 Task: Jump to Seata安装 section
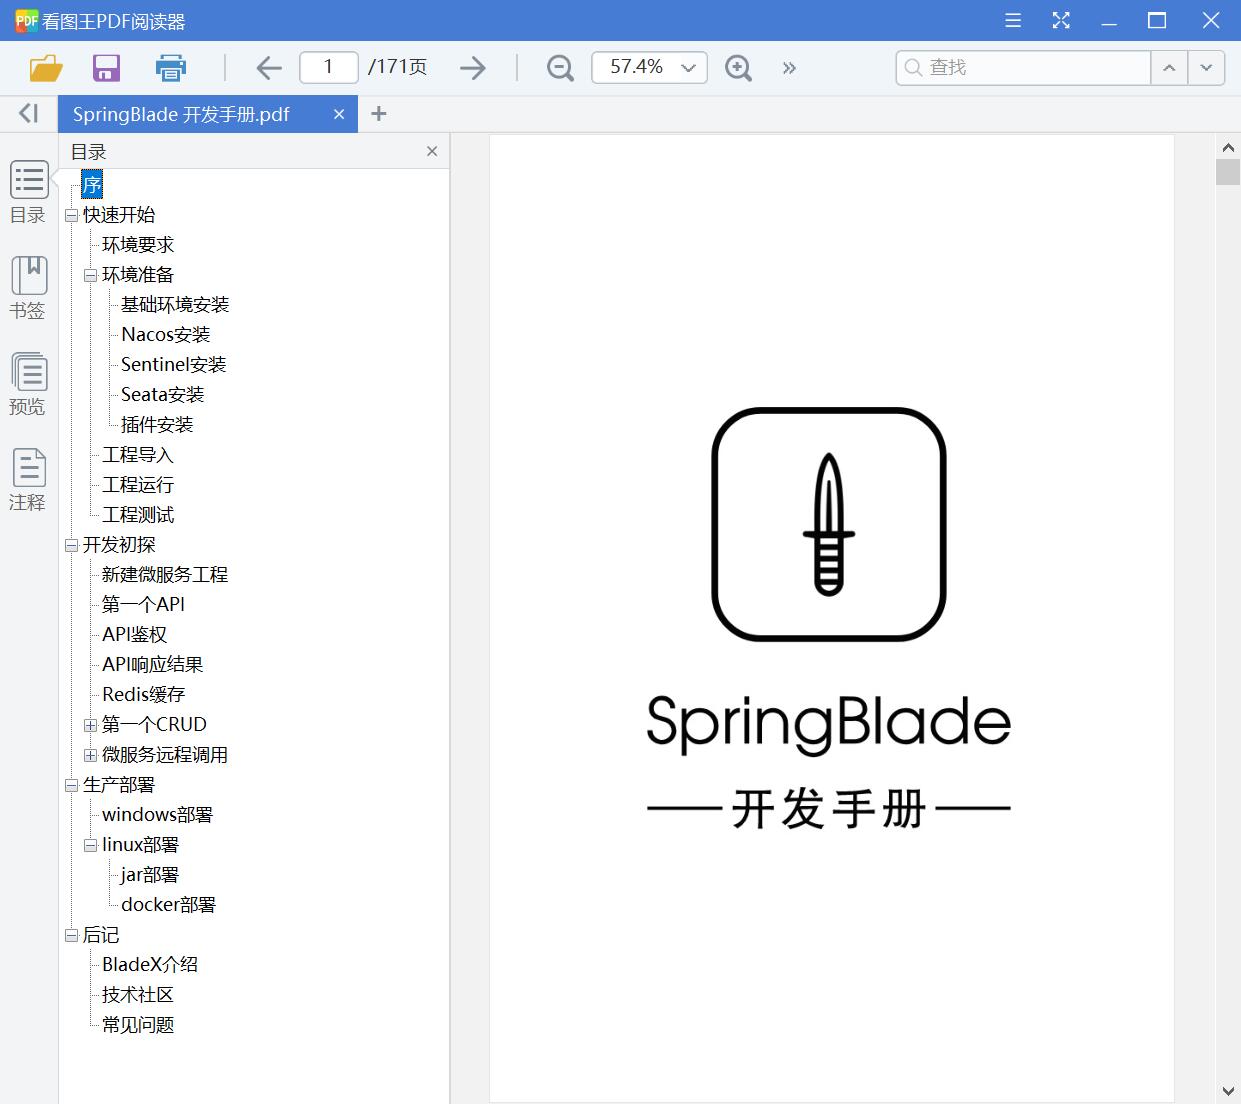(163, 395)
